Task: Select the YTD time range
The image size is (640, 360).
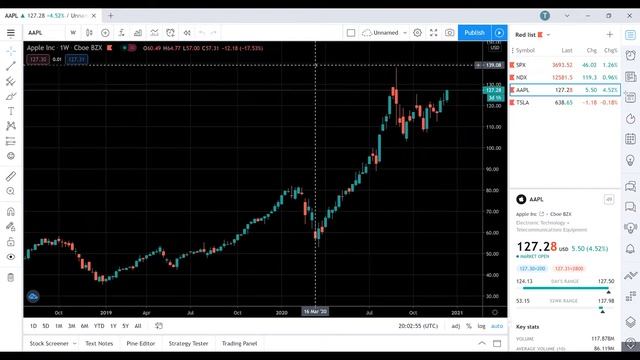Action: click(99, 326)
